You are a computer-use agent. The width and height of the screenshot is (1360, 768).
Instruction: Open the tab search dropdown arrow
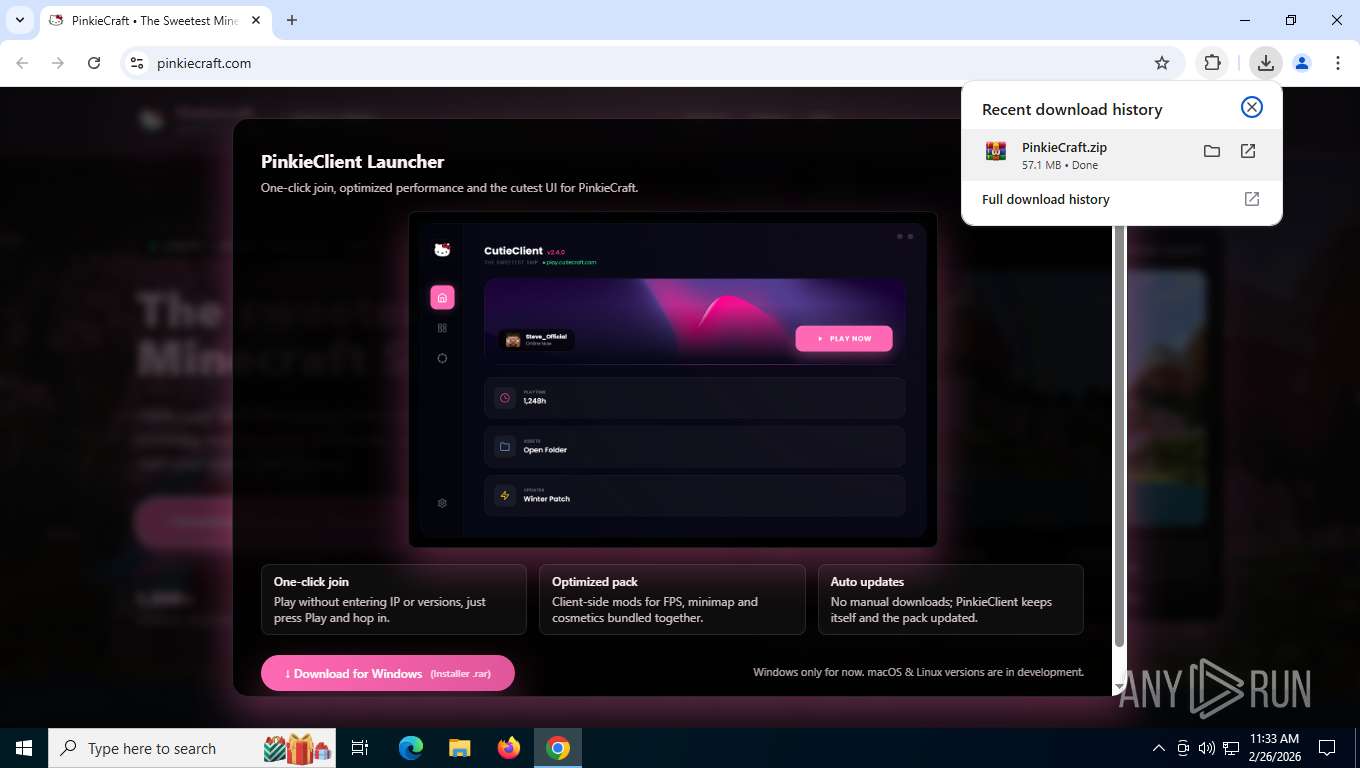pyautogui.click(x=19, y=20)
